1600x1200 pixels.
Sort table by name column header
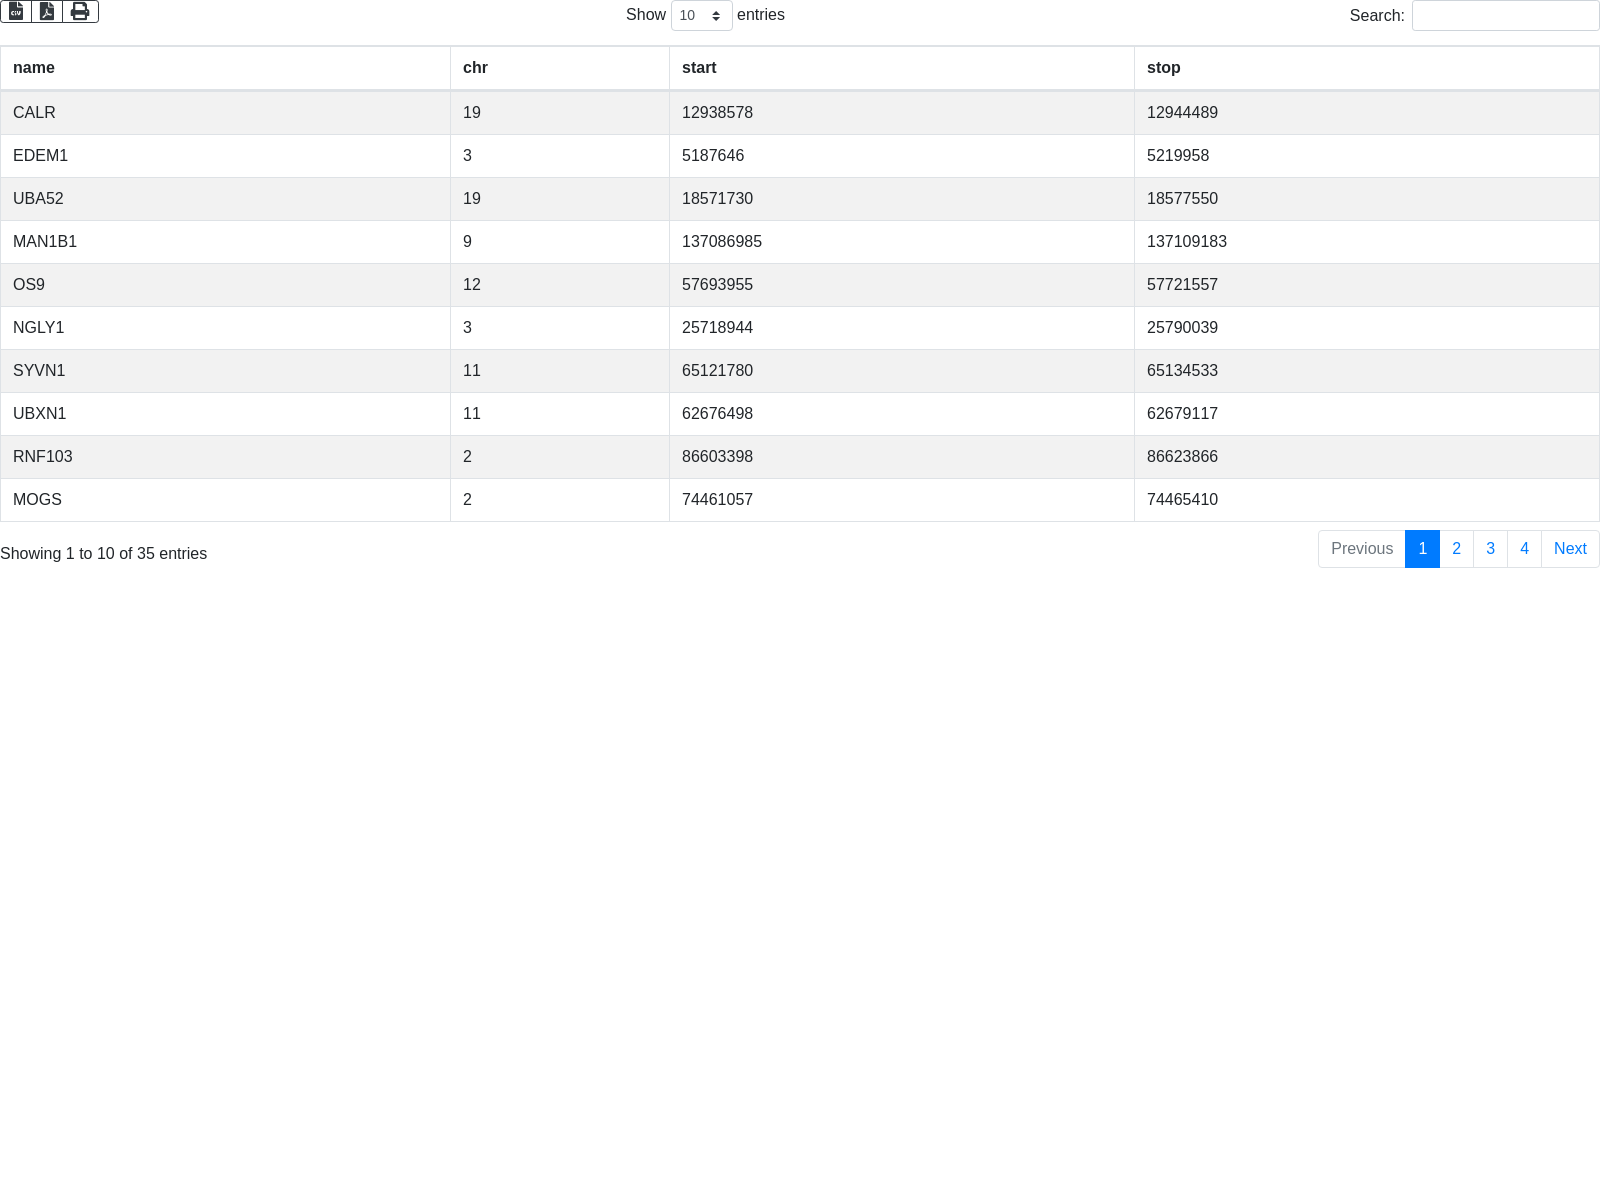(34, 68)
